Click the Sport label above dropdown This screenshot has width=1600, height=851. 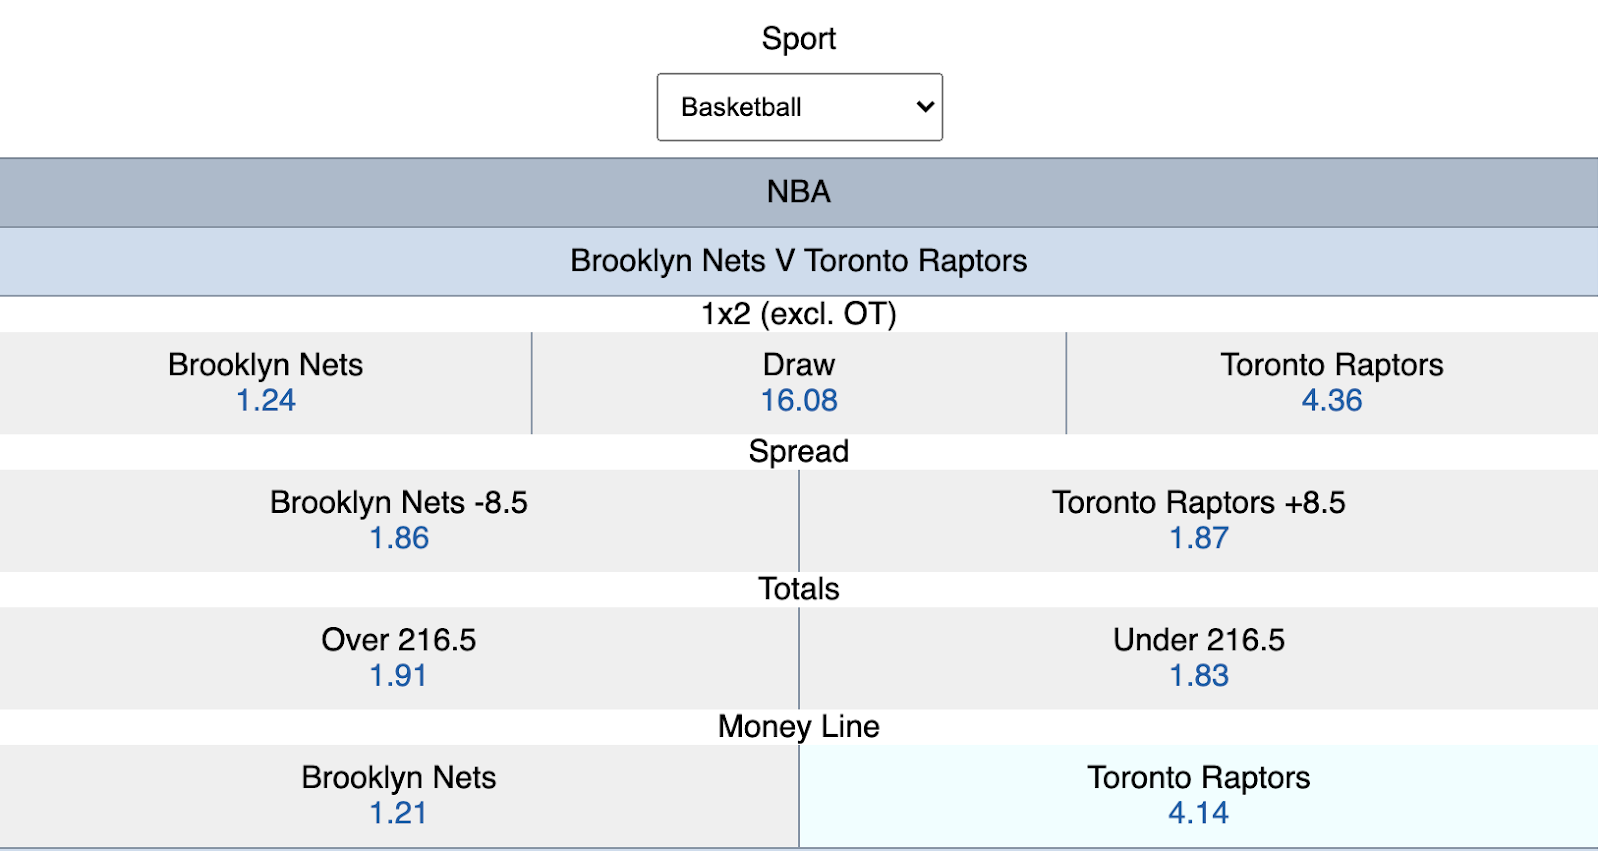point(799,38)
